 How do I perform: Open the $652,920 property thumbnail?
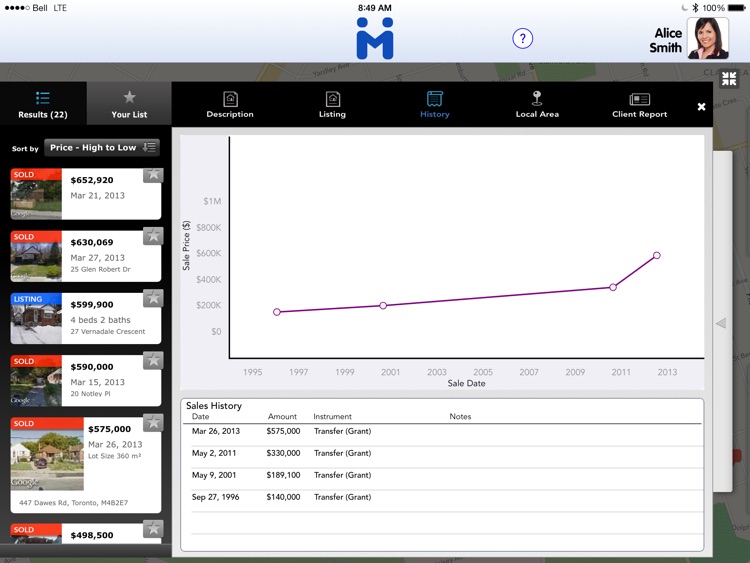[36, 194]
